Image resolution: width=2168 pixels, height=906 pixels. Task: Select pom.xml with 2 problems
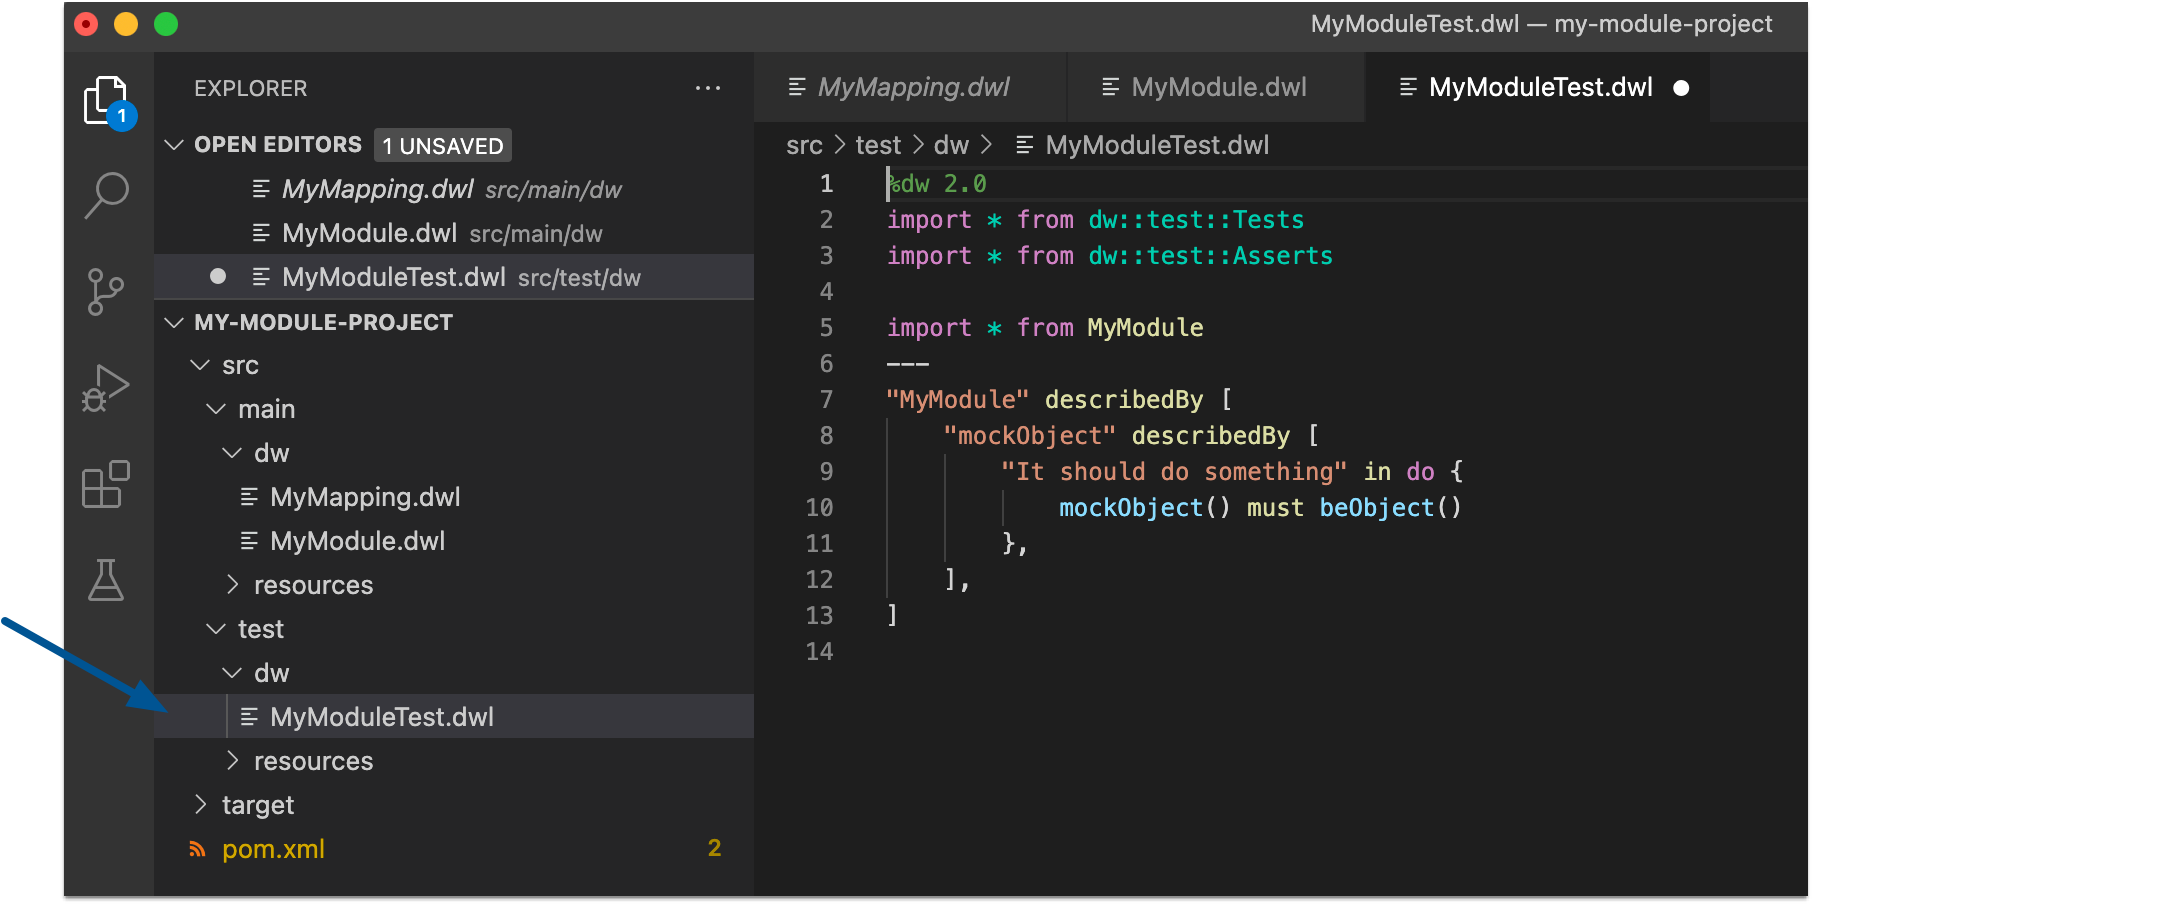(x=272, y=848)
